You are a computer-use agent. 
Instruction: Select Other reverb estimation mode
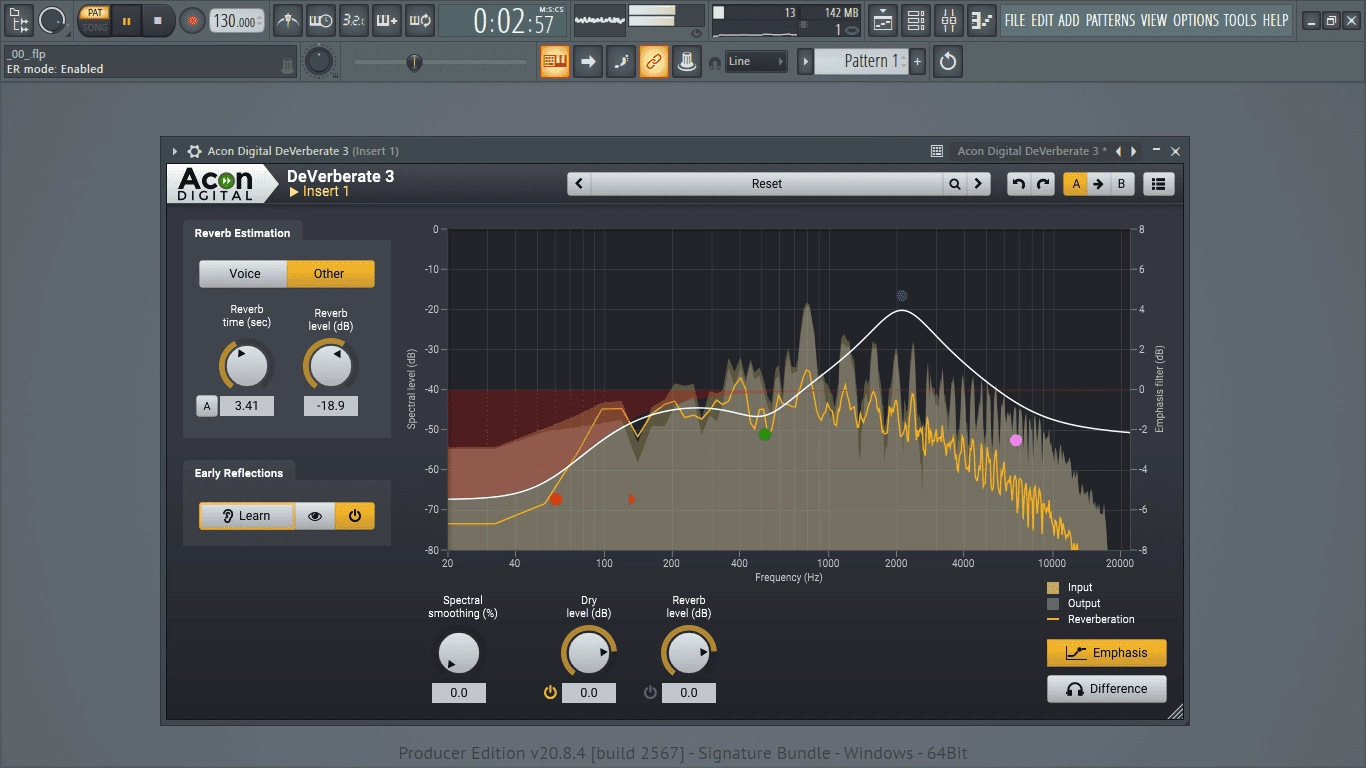coord(330,274)
